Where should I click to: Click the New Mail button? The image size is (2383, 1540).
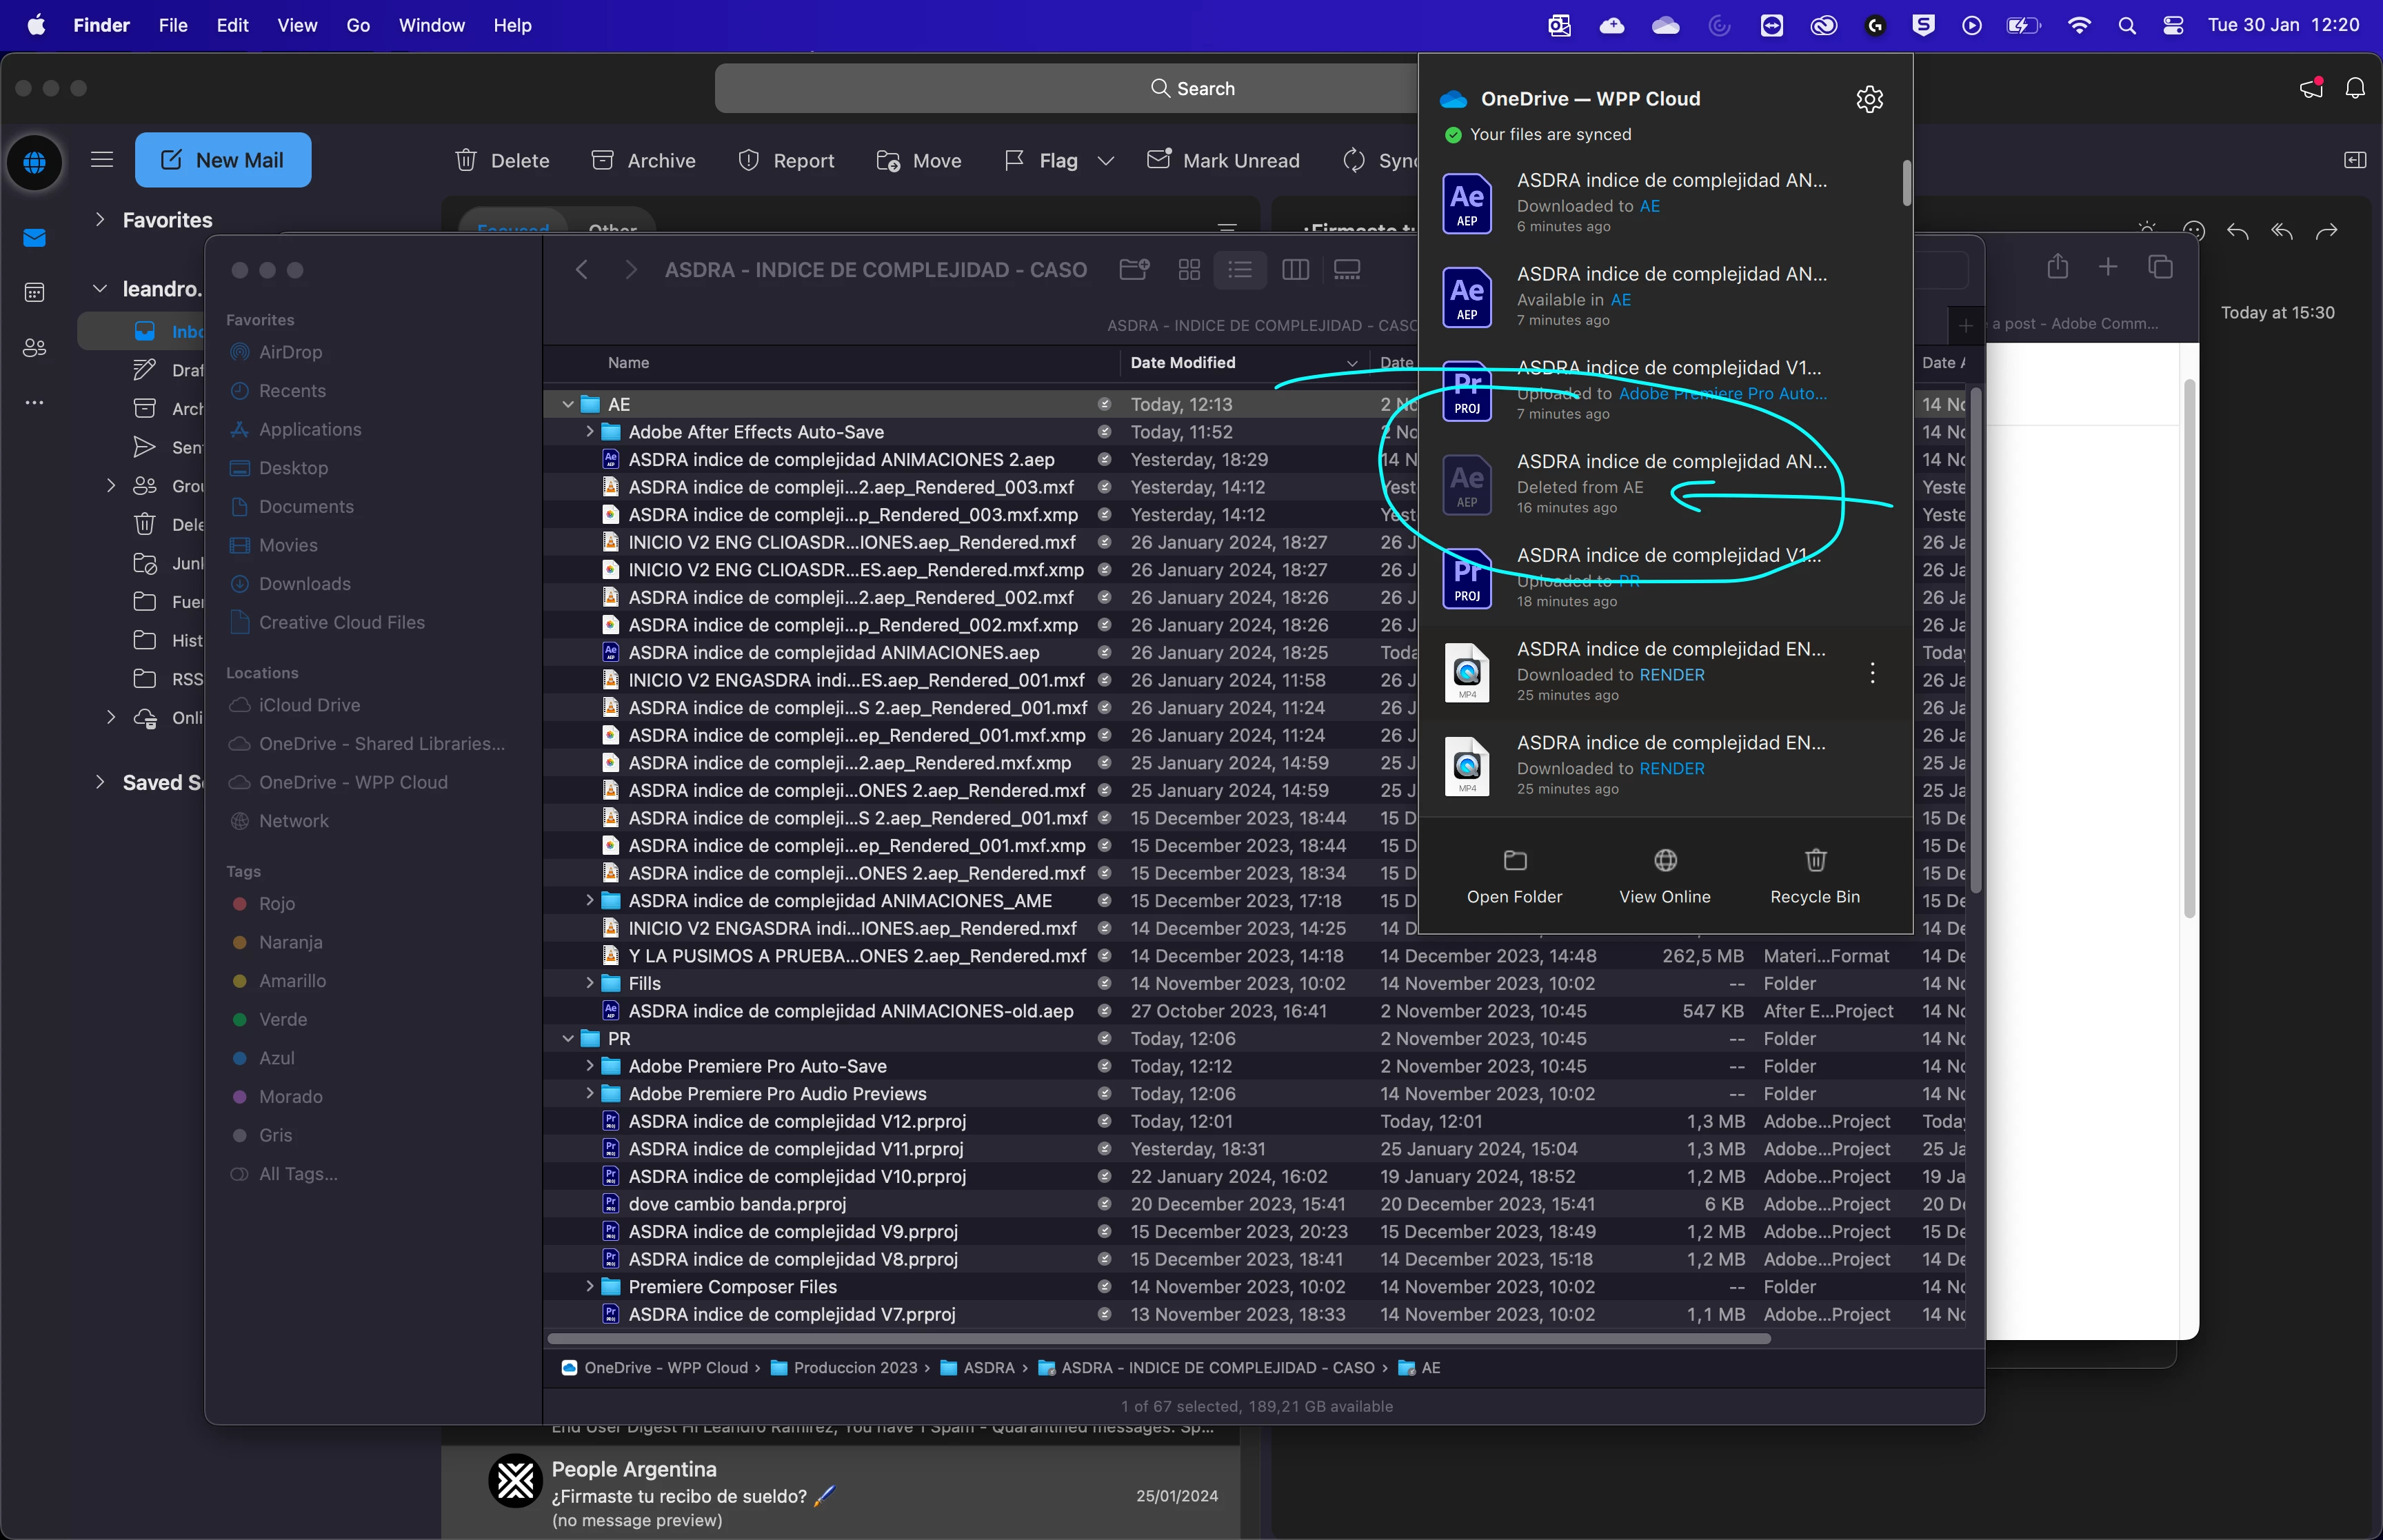(223, 160)
